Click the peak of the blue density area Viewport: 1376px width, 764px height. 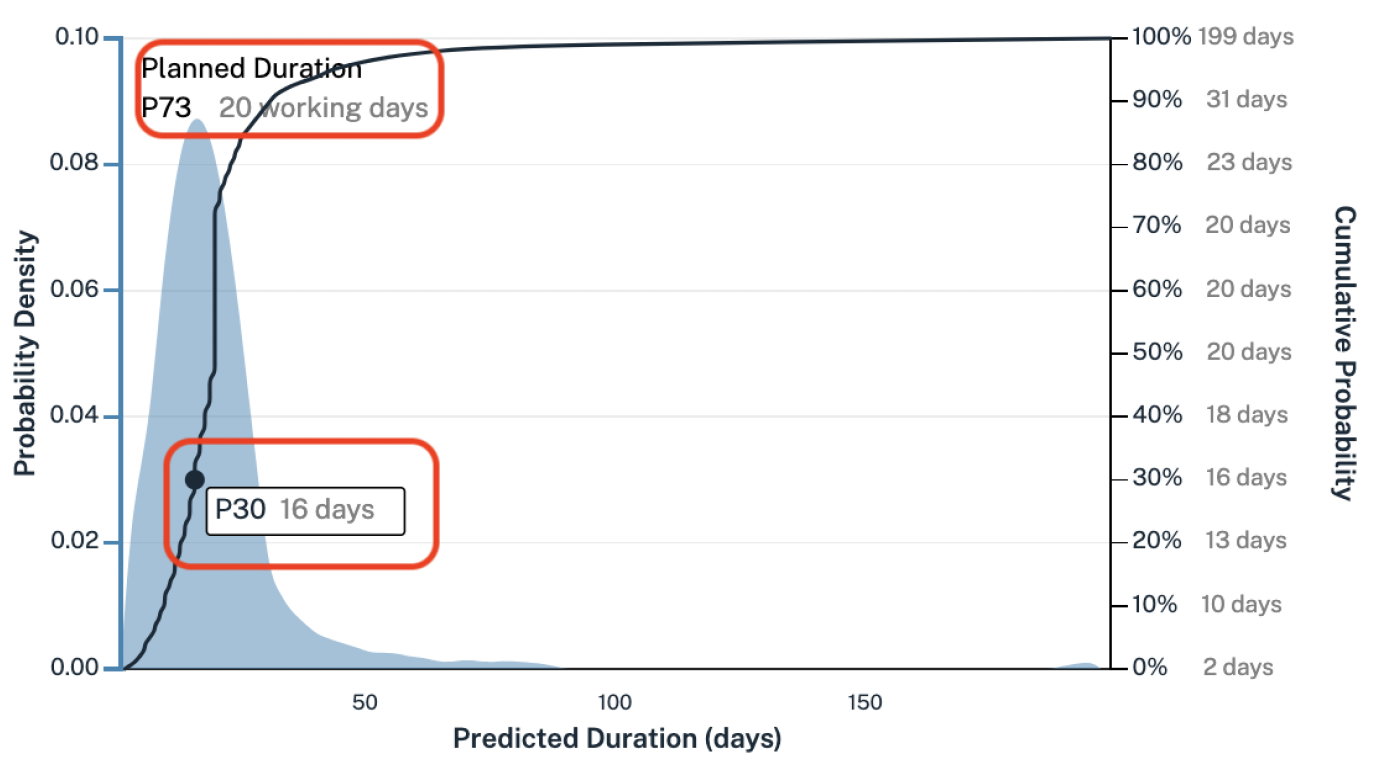(198, 122)
